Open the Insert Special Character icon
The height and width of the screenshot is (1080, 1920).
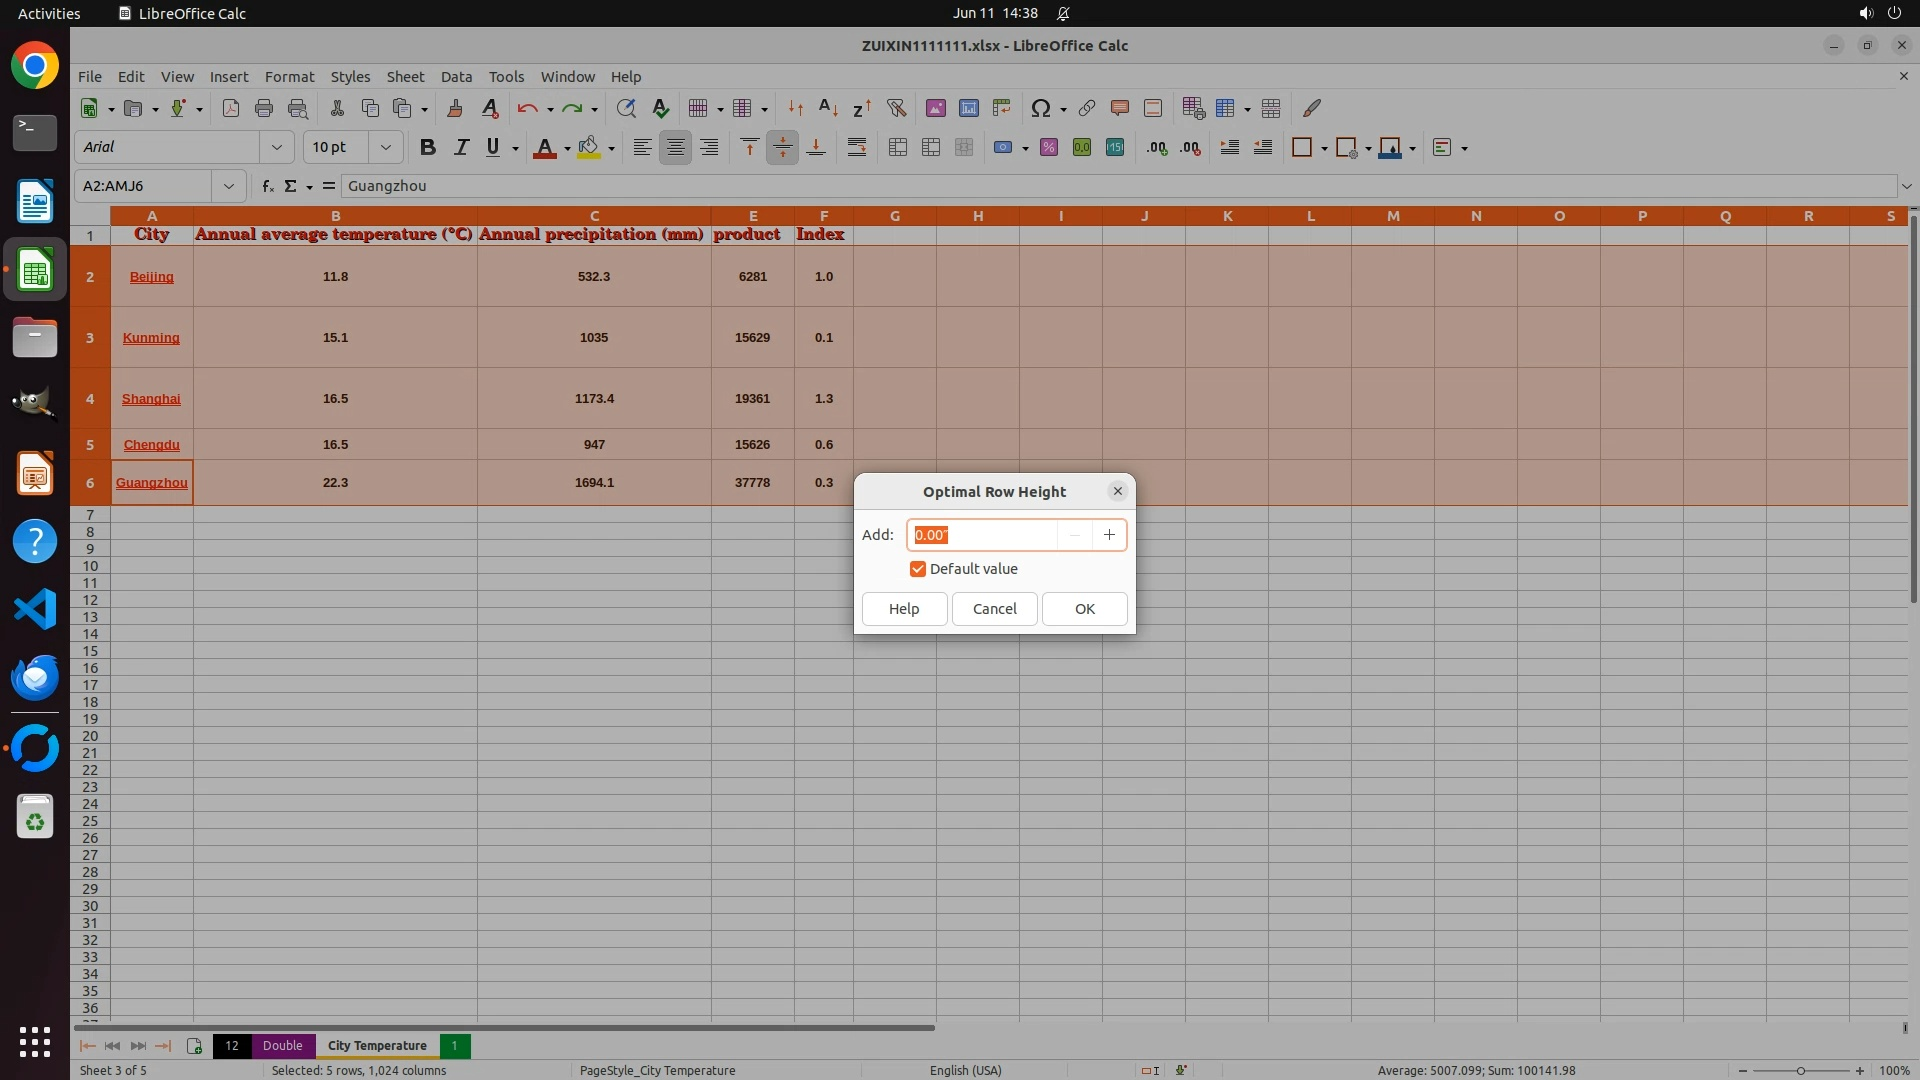1041,108
